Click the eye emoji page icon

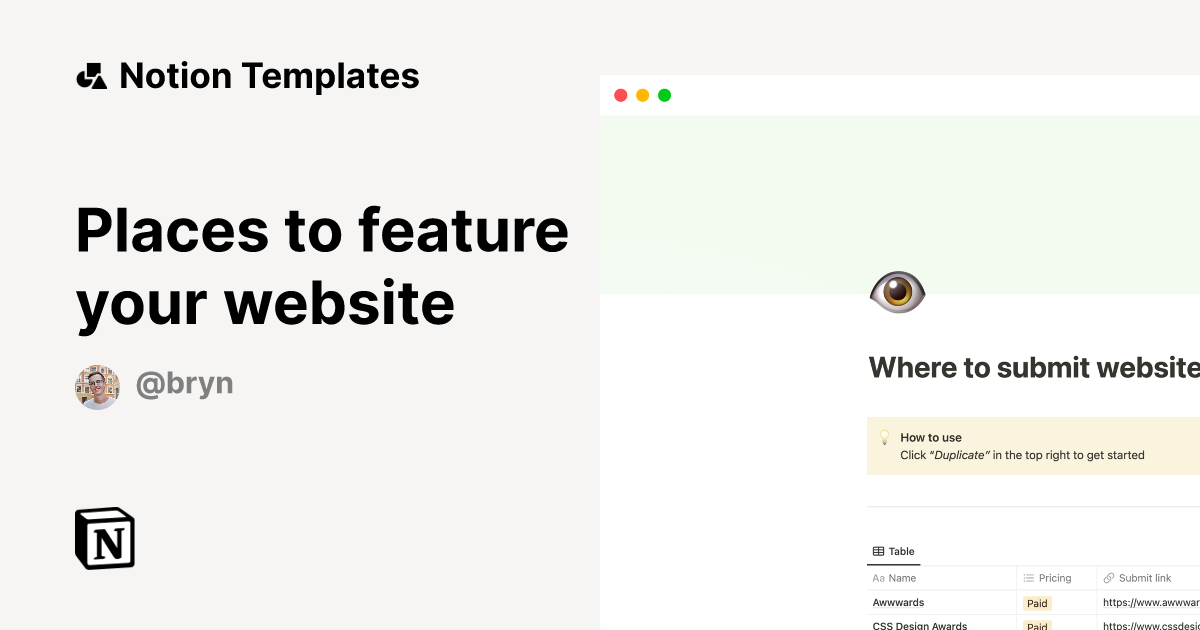click(897, 292)
